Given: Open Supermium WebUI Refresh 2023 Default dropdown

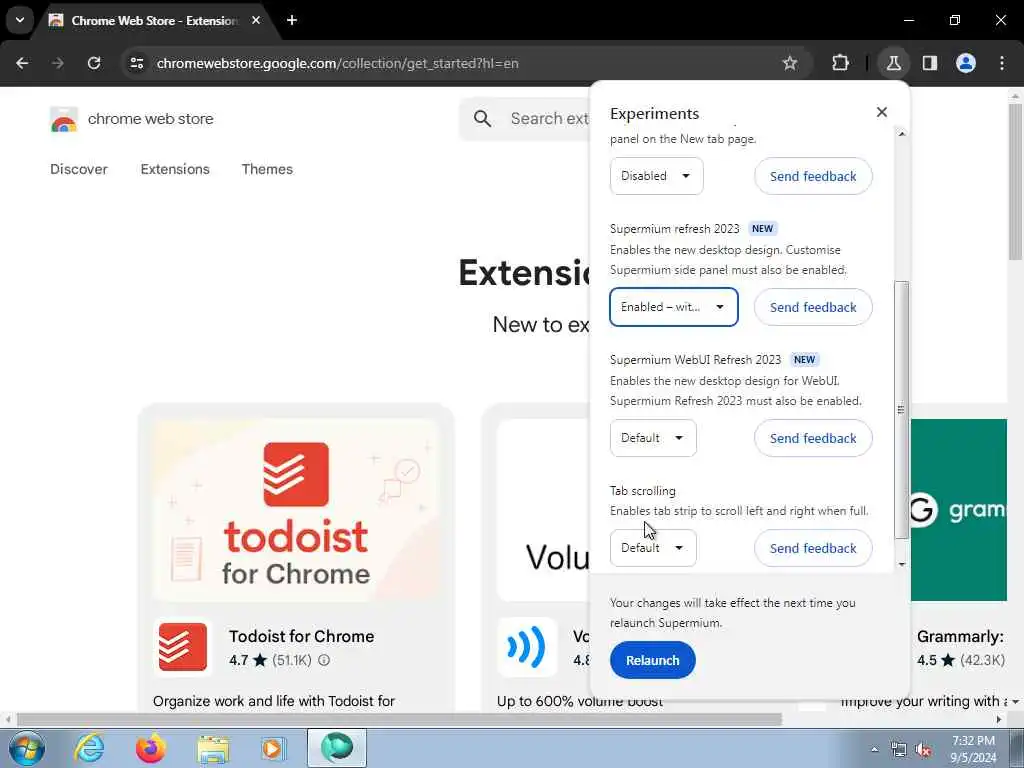Looking at the screenshot, I should 653,438.
